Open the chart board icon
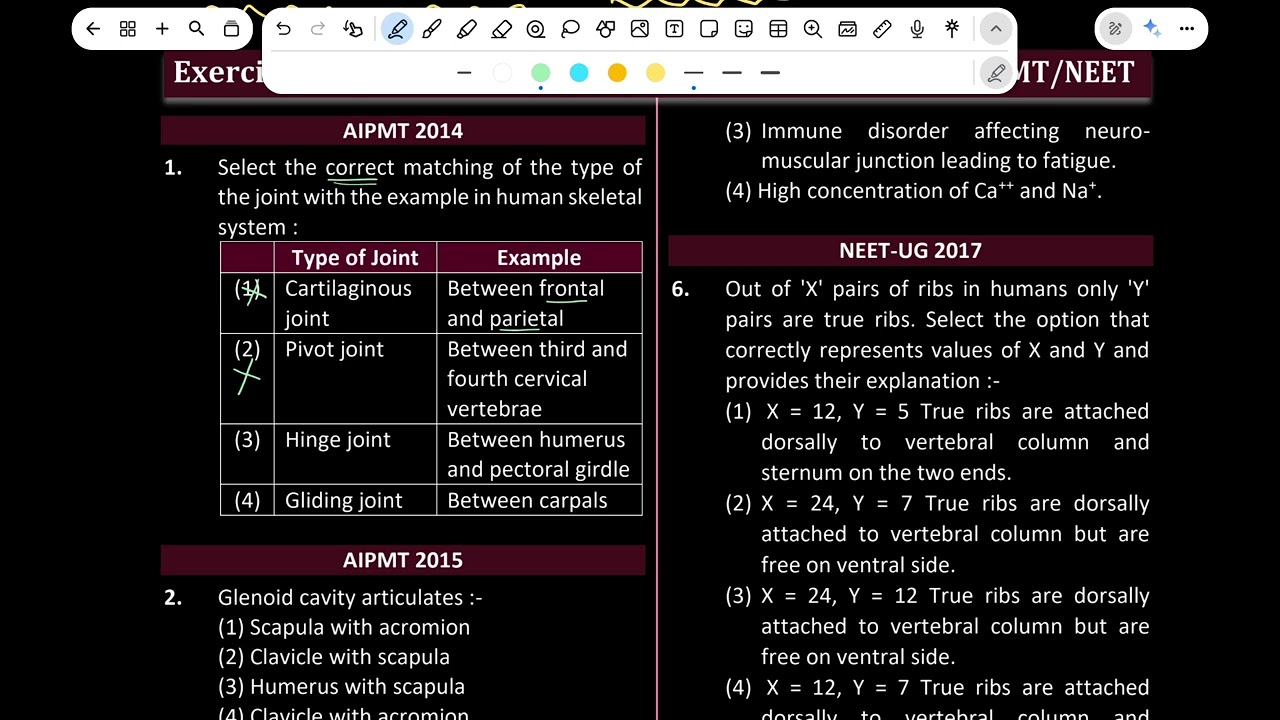Viewport: 1280px width, 720px height. coord(848,29)
